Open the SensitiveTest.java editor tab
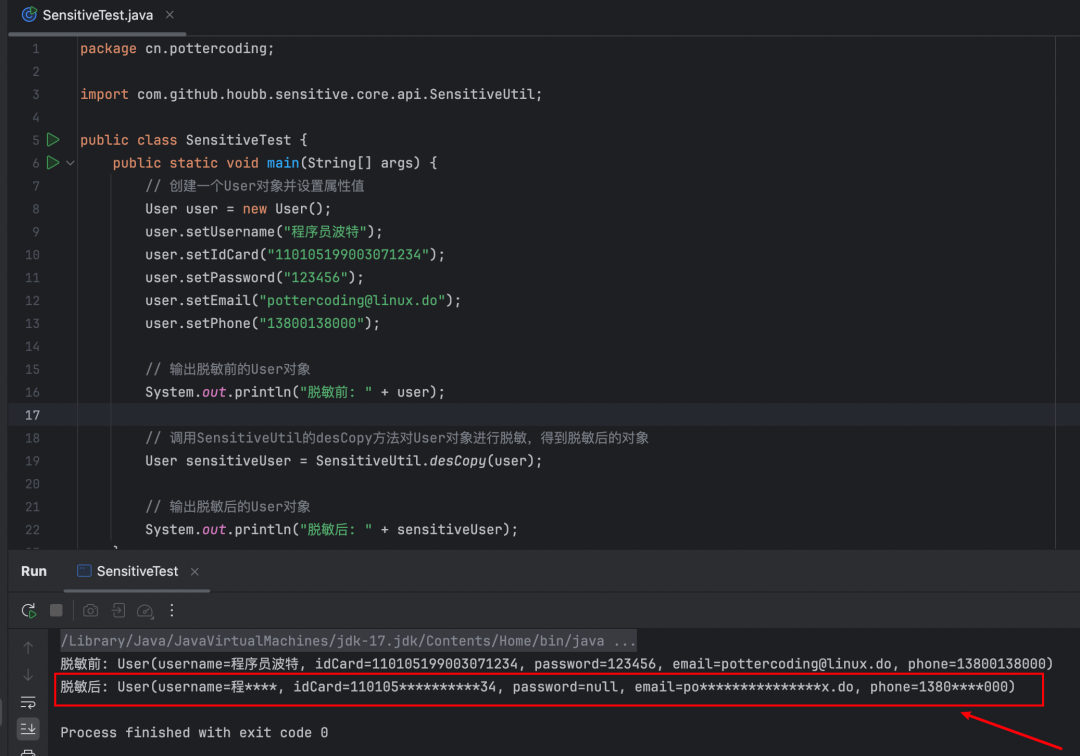Screen dimensions: 1080x756 click(97, 15)
